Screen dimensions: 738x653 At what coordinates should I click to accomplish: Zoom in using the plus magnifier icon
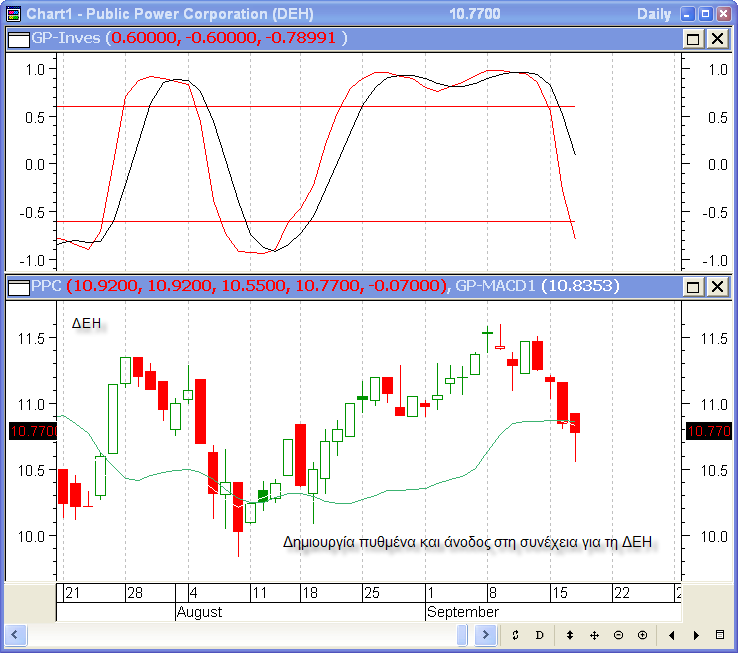642,635
